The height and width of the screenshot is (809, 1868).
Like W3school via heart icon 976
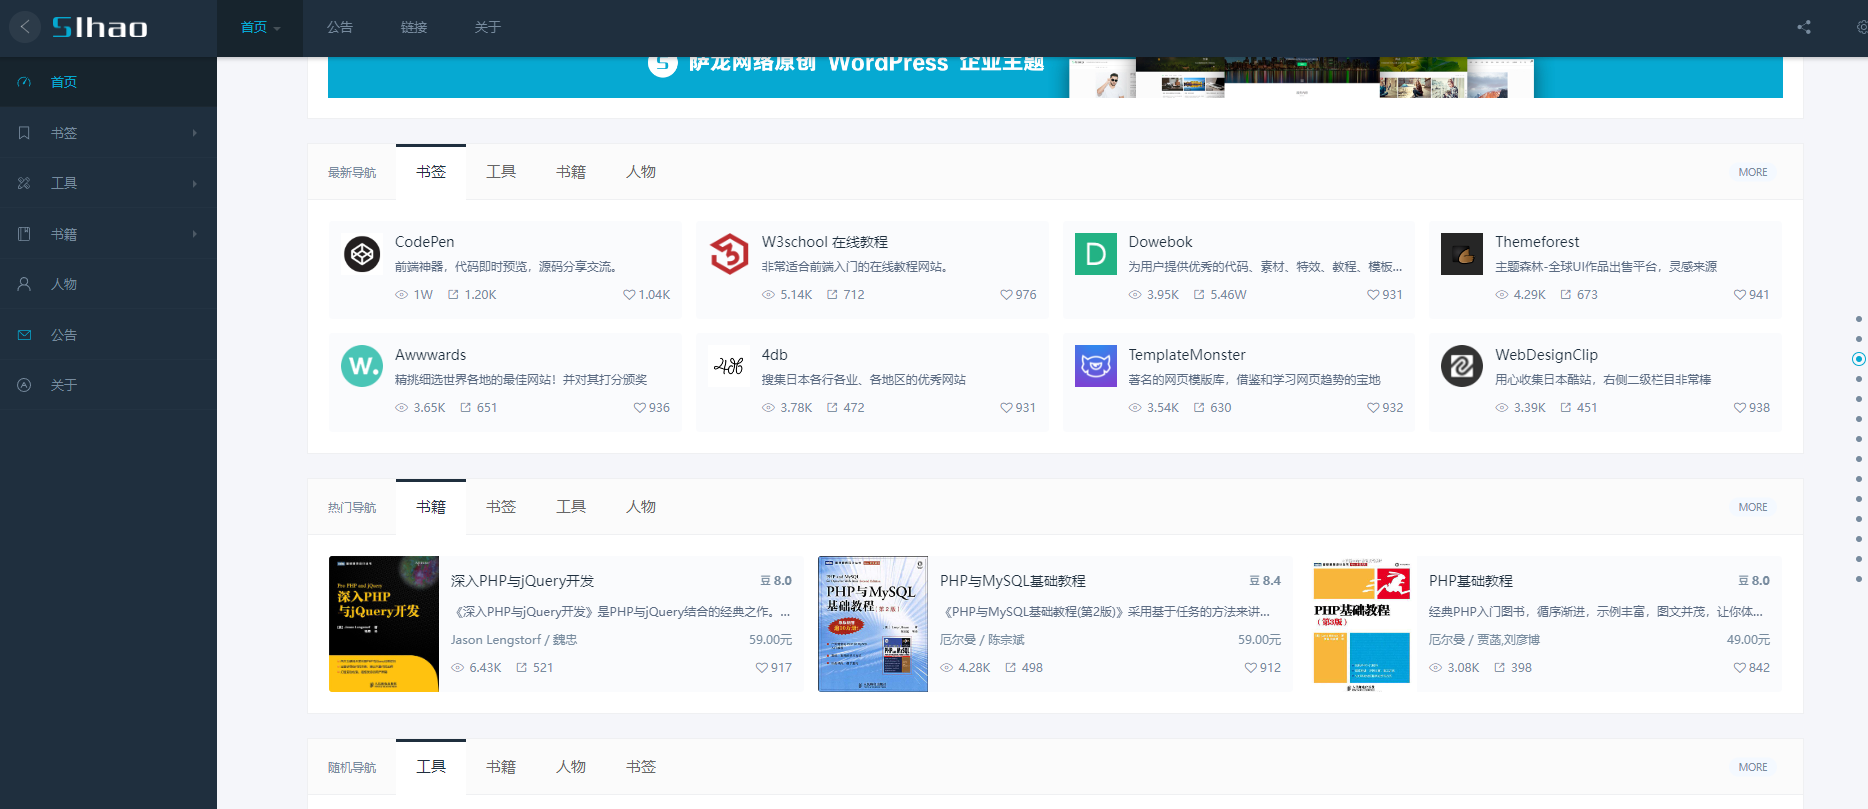[1006, 295]
